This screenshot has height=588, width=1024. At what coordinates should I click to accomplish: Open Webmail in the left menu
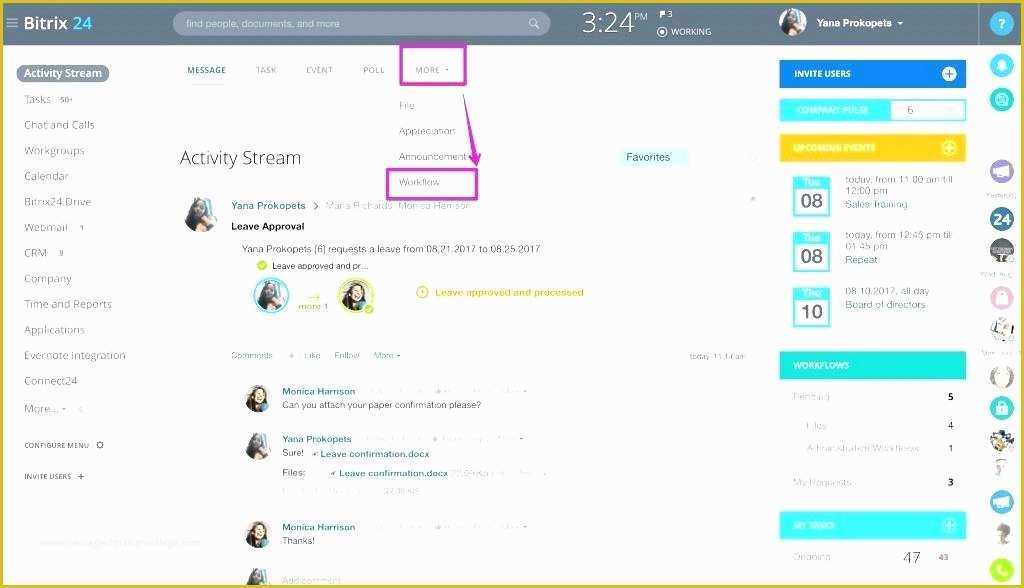pos(46,227)
